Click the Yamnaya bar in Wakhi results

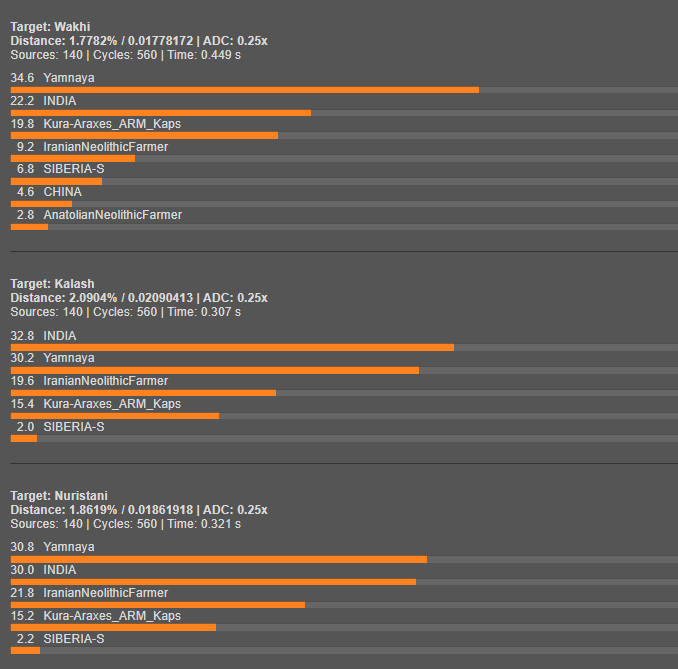click(244, 90)
